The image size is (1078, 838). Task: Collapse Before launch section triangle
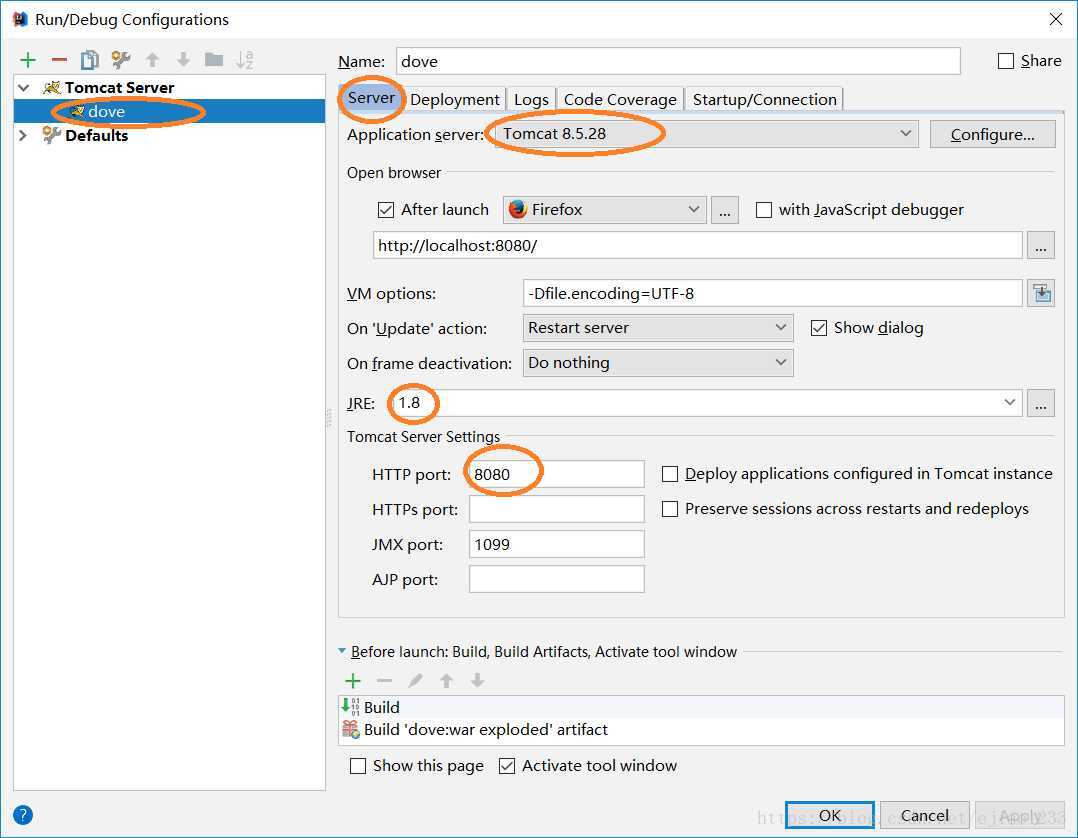[342, 650]
